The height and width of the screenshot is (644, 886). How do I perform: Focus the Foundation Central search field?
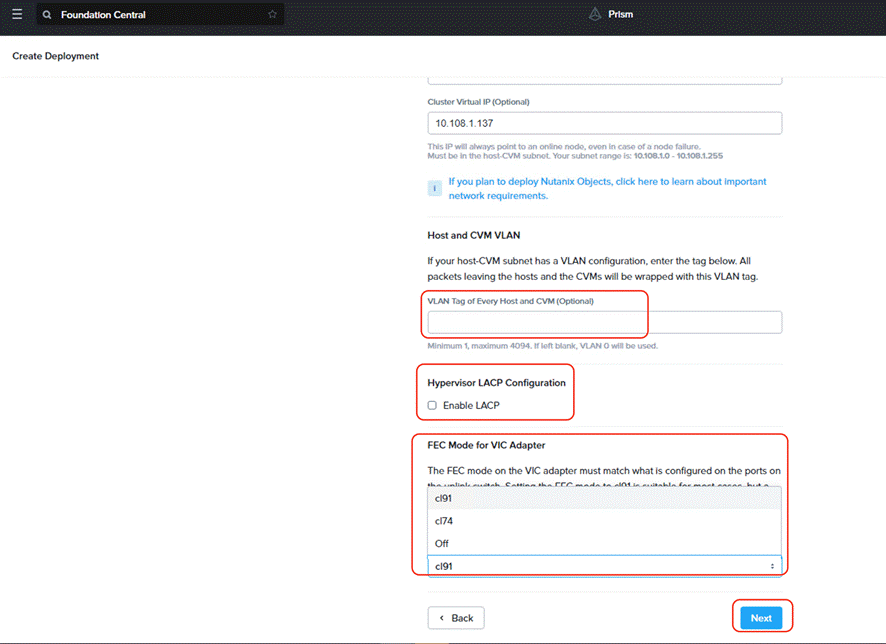point(160,15)
